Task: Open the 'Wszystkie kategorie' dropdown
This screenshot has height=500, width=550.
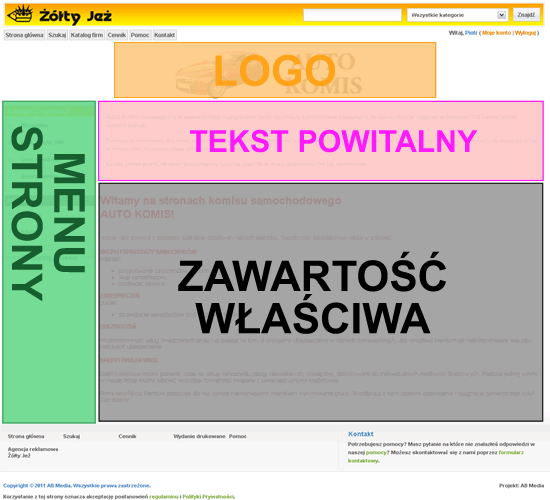Action: pos(457,15)
